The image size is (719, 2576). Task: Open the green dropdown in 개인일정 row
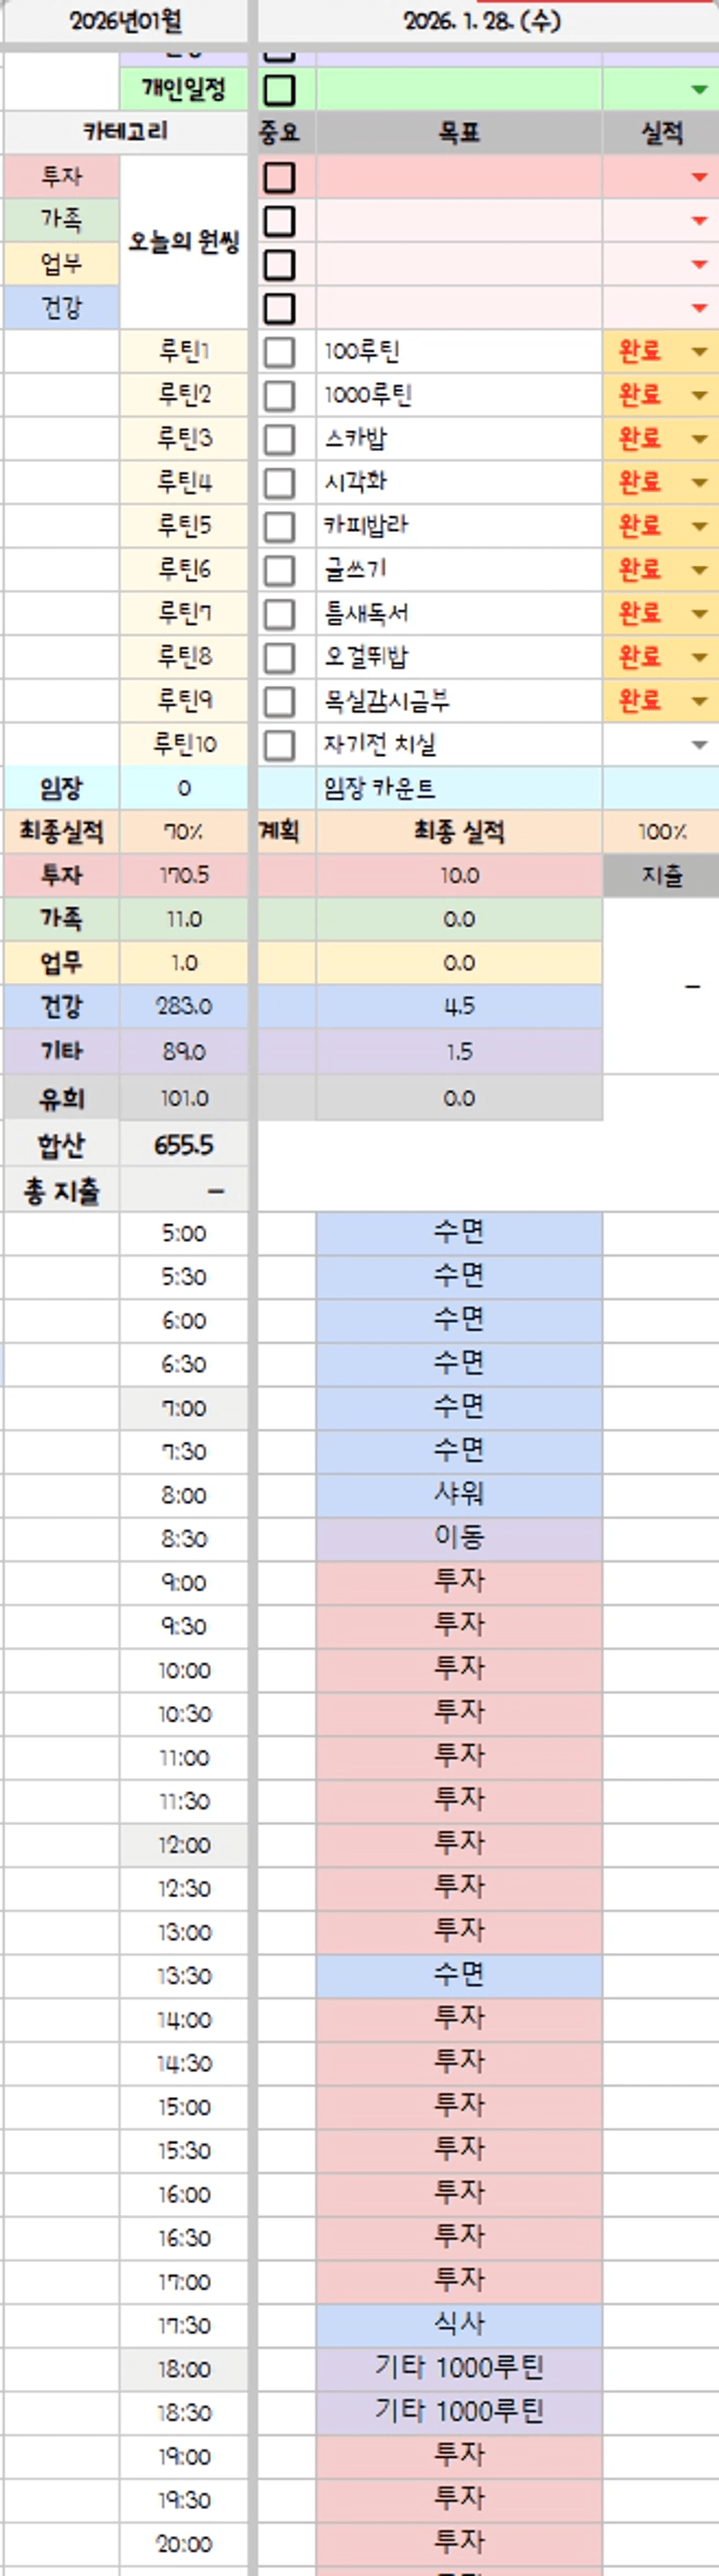point(700,90)
